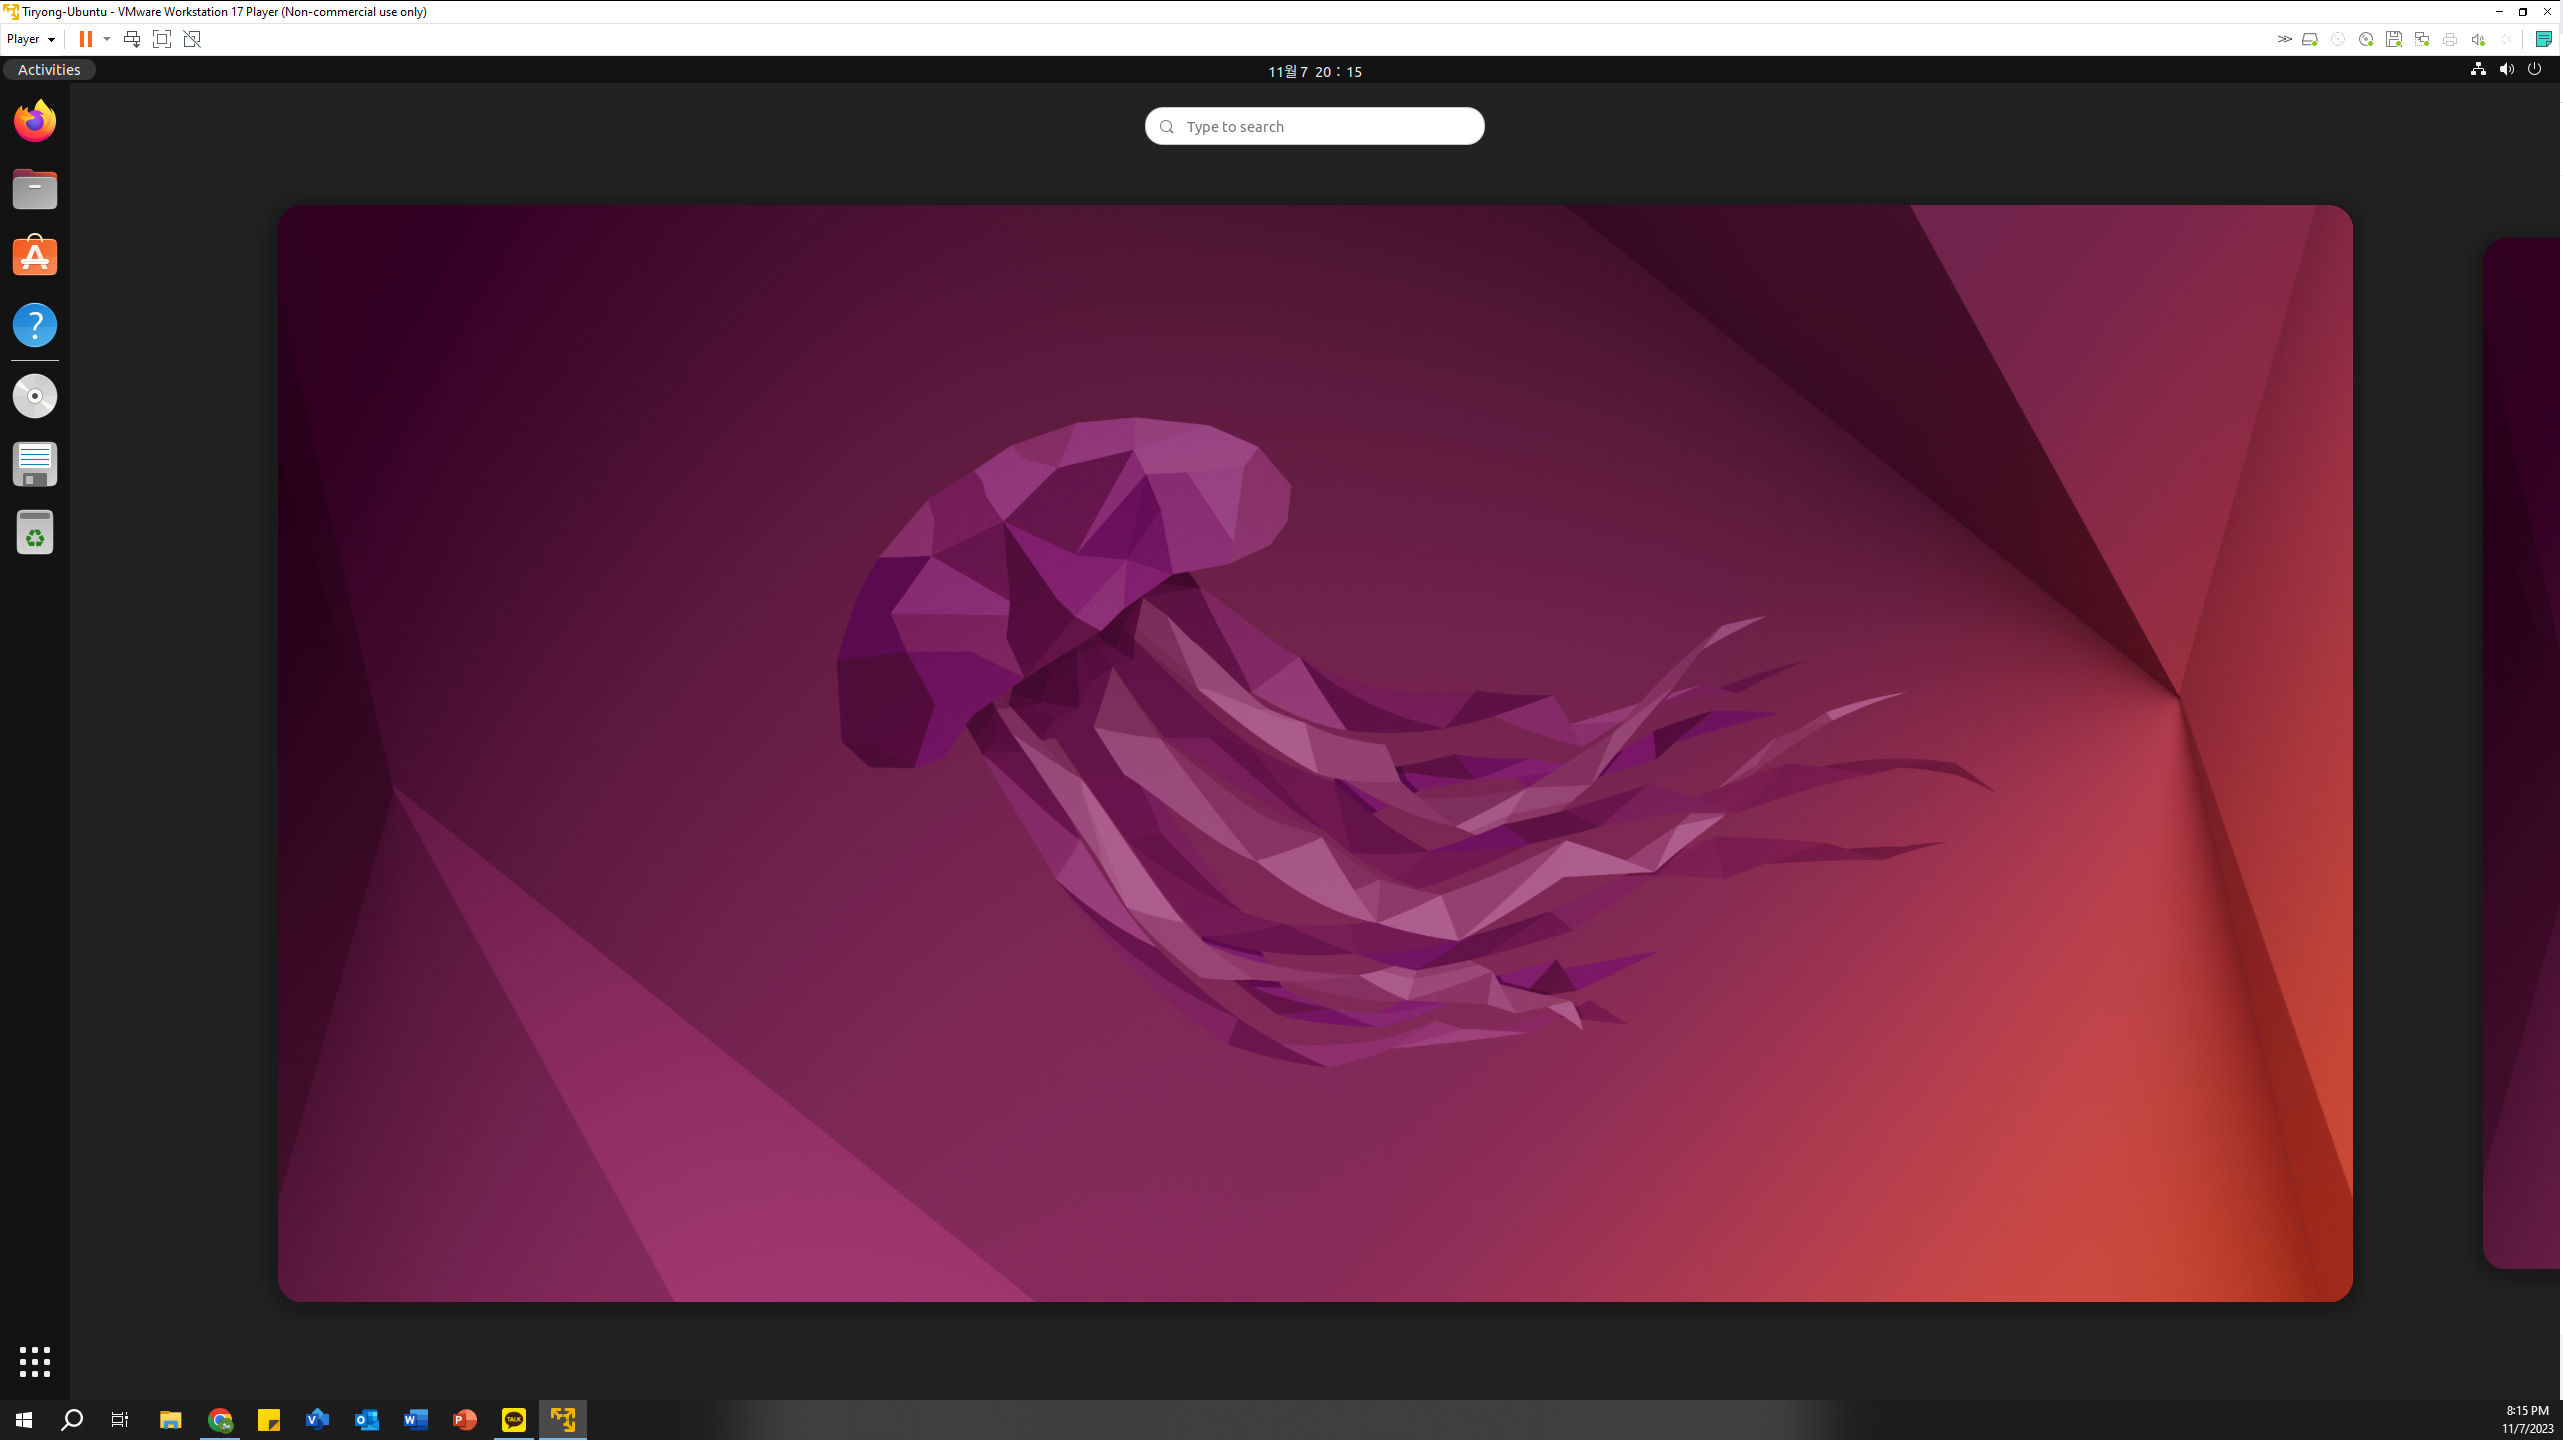Viewport: 2563px width, 1440px height.
Task: Open Ubuntu Software from the dock
Action: [x=35, y=256]
